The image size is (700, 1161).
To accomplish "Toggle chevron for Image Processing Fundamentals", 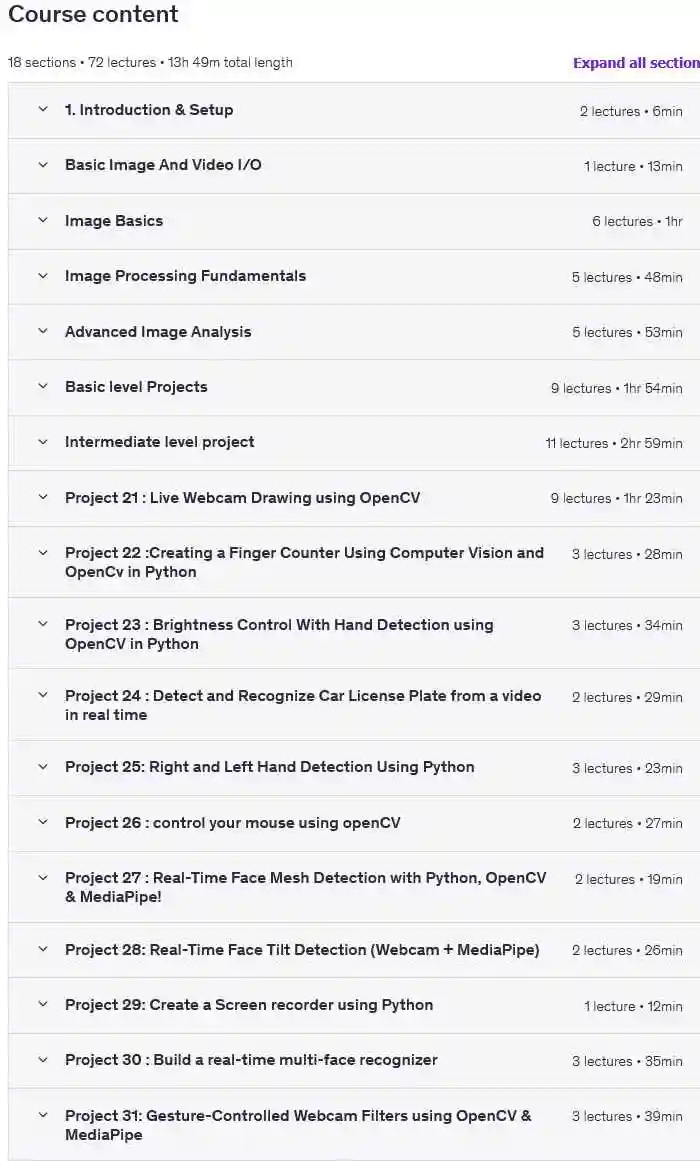I will click(43, 276).
